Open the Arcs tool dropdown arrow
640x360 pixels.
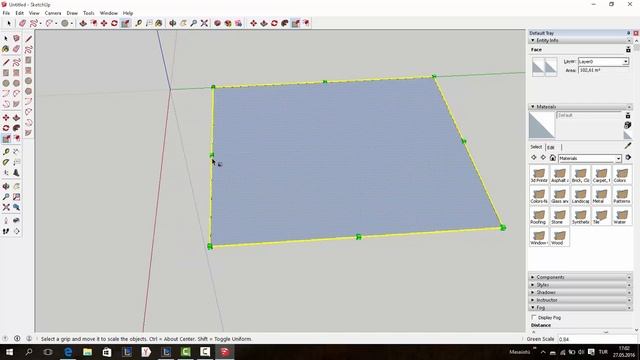click(x=56, y=24)
